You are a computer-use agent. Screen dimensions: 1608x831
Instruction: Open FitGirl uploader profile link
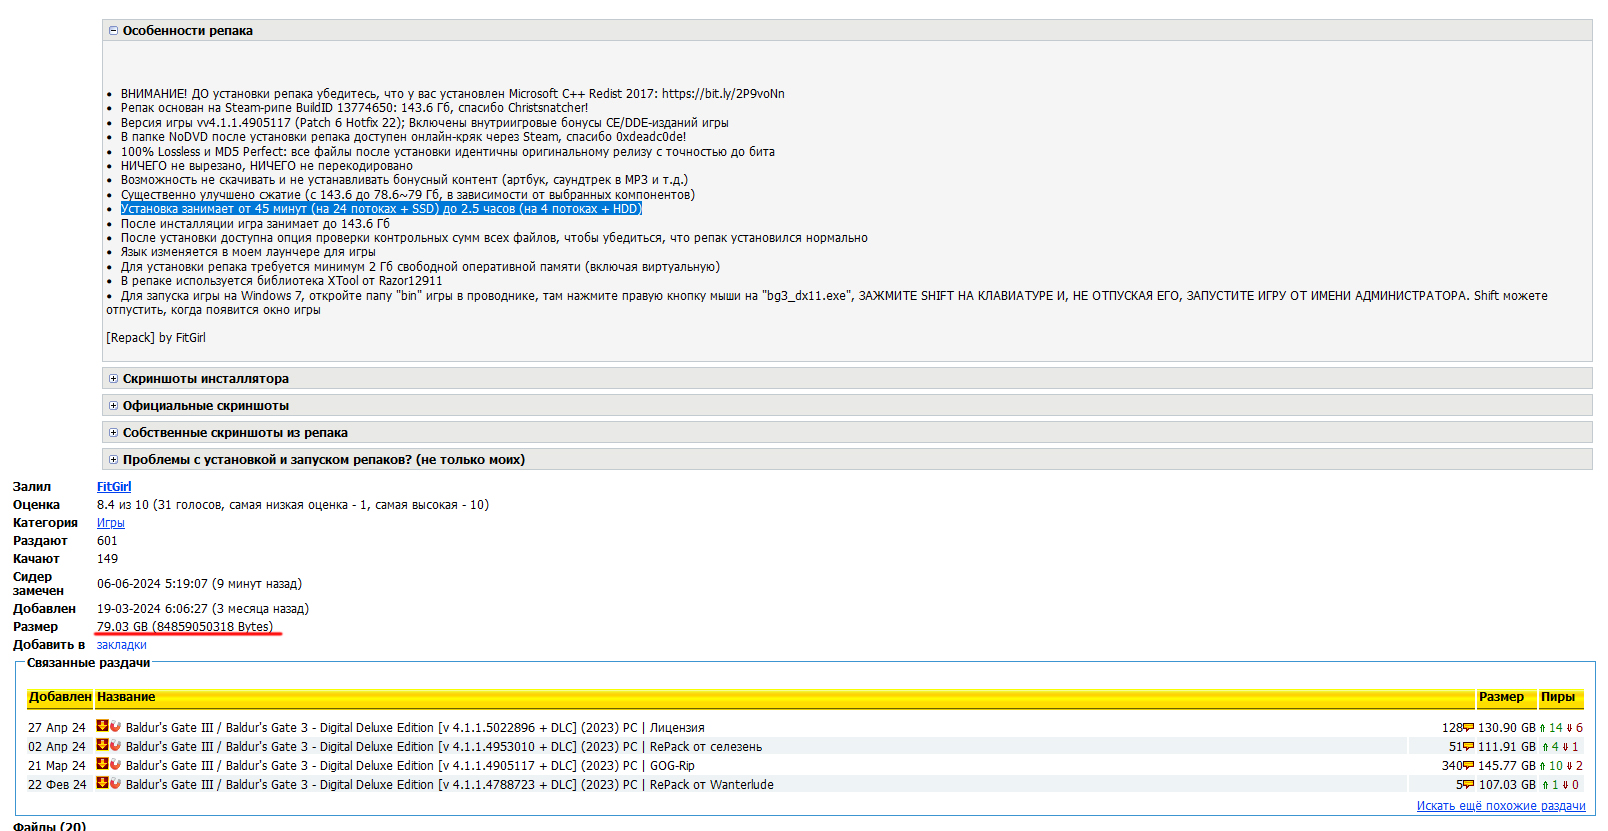coord(114,487)
